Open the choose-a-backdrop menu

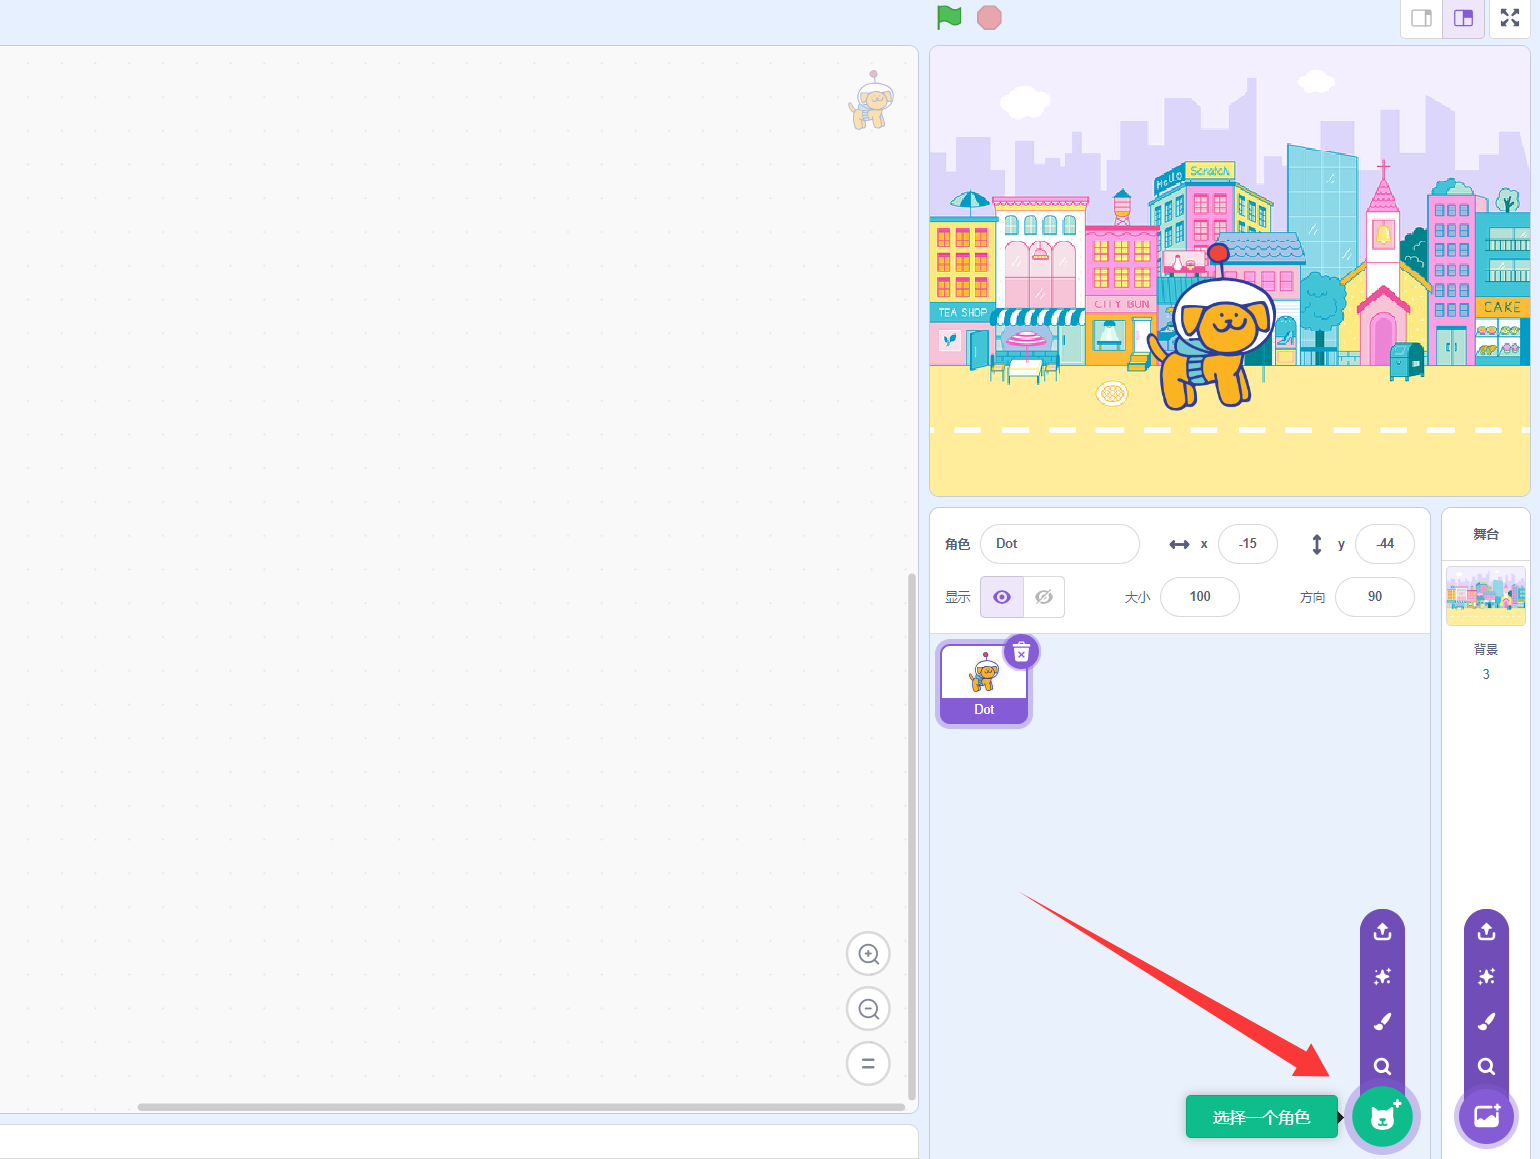point(1486,1117)
